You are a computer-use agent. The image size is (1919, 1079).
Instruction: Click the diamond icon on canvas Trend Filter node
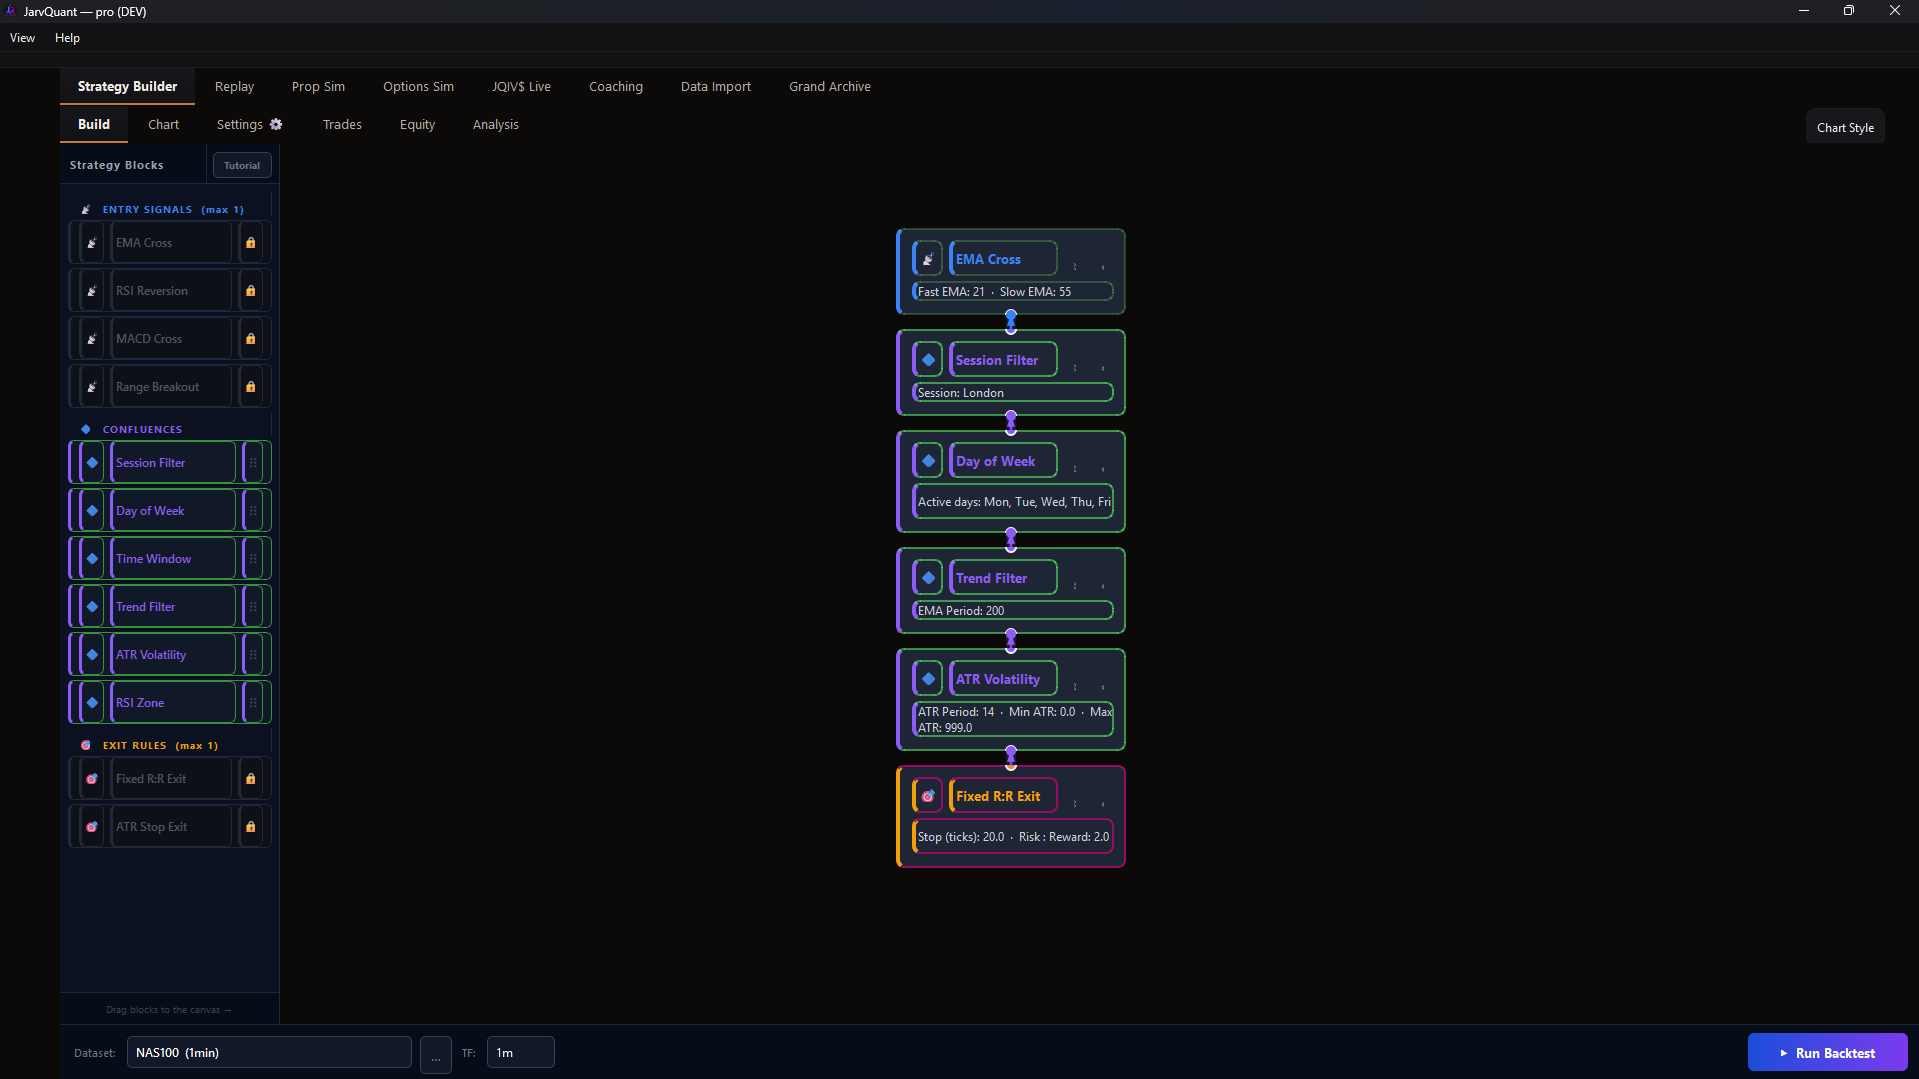tap(928, 578)
